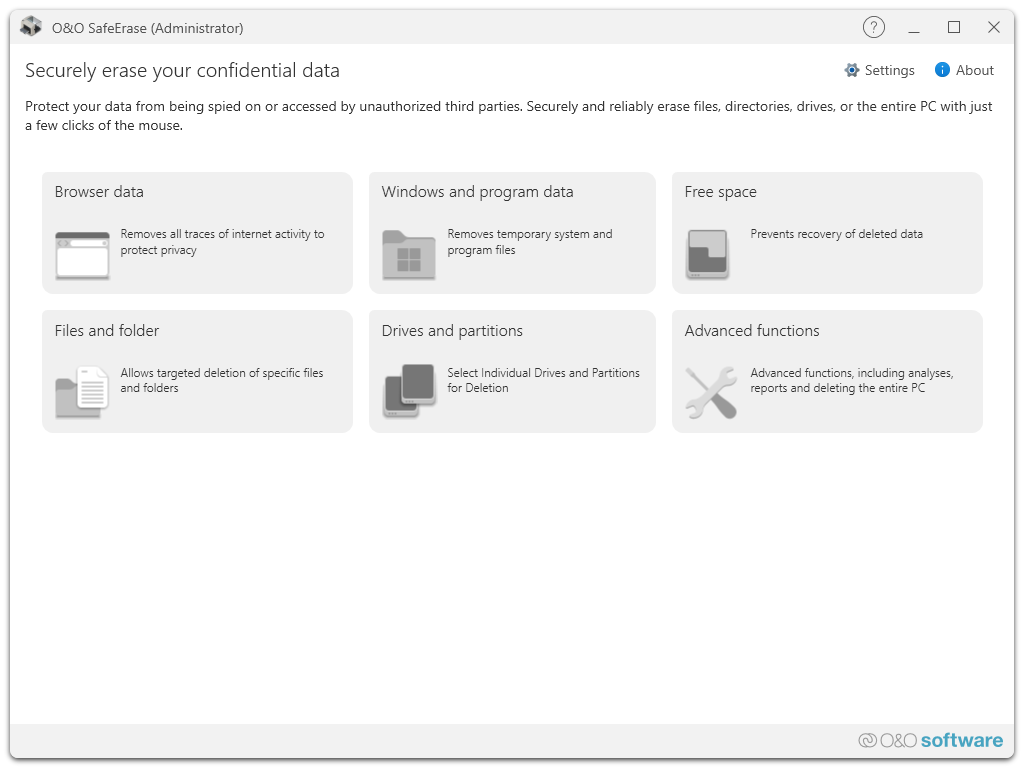The image size is (1024, 768).
Task: Open Drives and partitions heading
Action: pos(452,331)
